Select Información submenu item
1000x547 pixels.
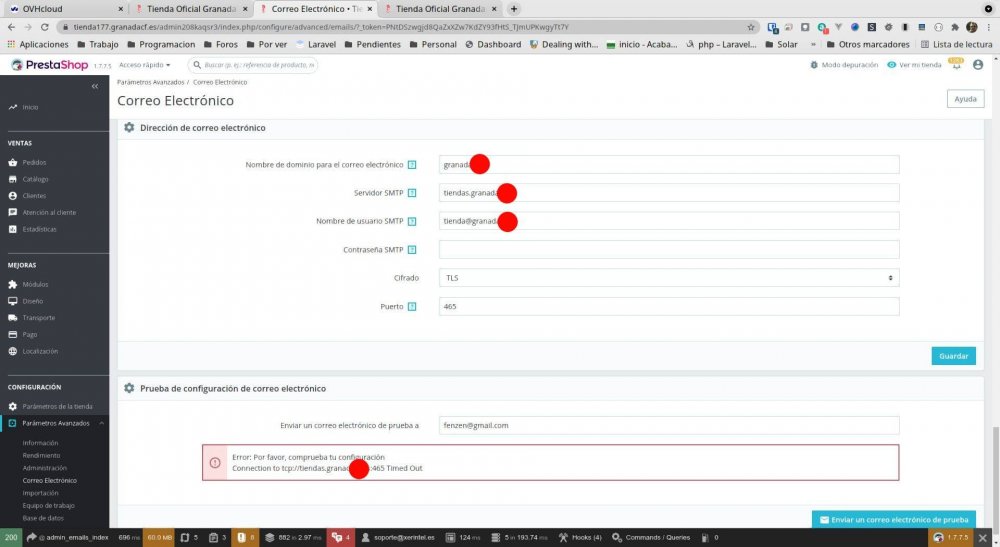[x=40, y=442]
